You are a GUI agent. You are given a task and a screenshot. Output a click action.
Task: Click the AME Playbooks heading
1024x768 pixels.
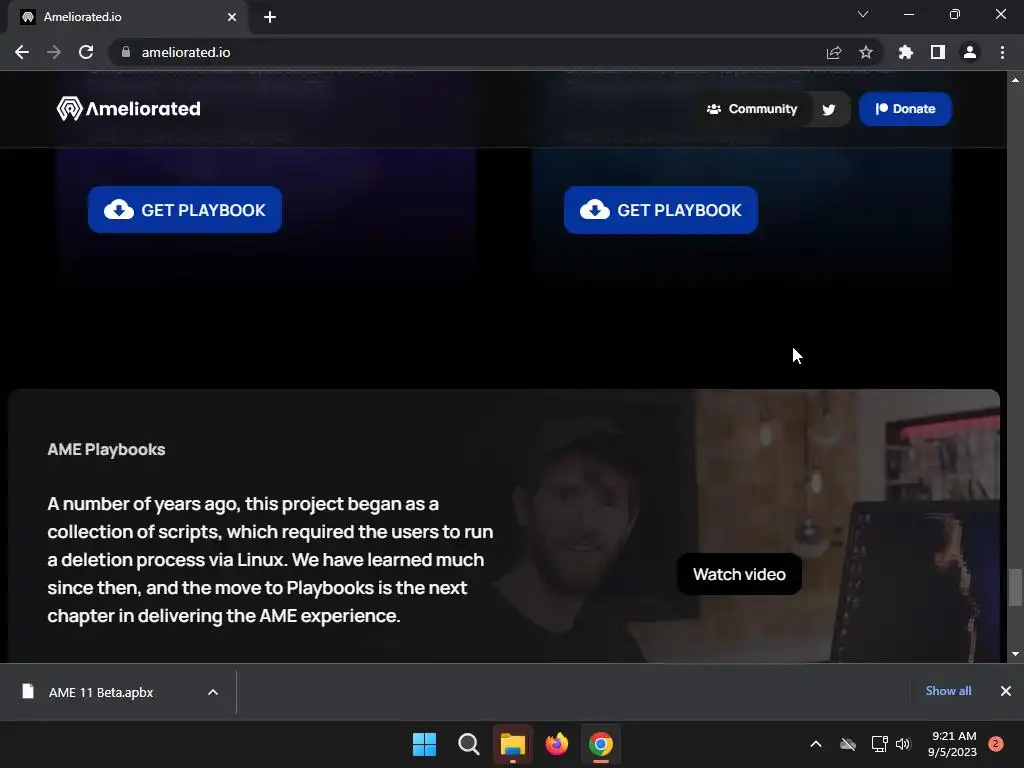coord(106,449)
